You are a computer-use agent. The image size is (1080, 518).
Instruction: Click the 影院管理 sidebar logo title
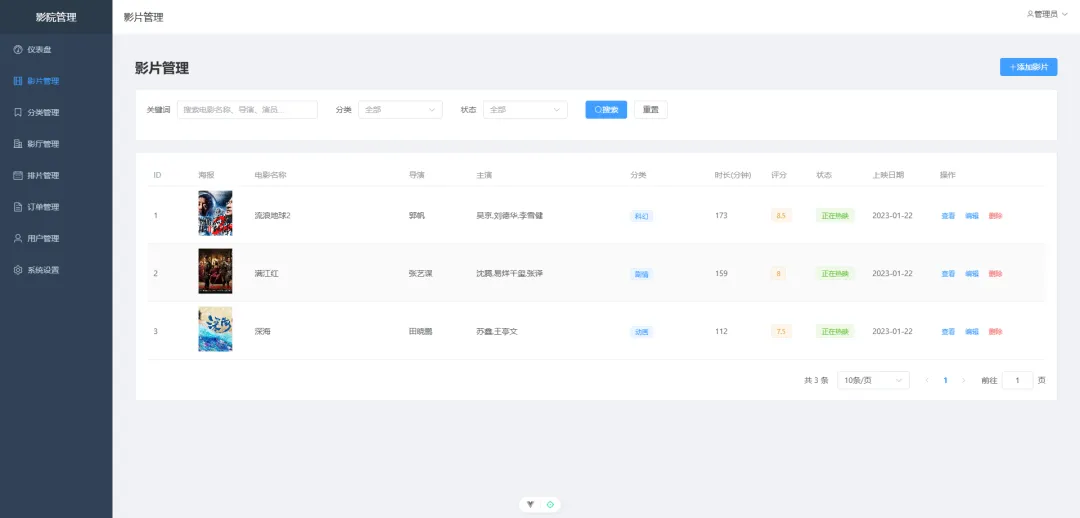(x=56, y=17)
